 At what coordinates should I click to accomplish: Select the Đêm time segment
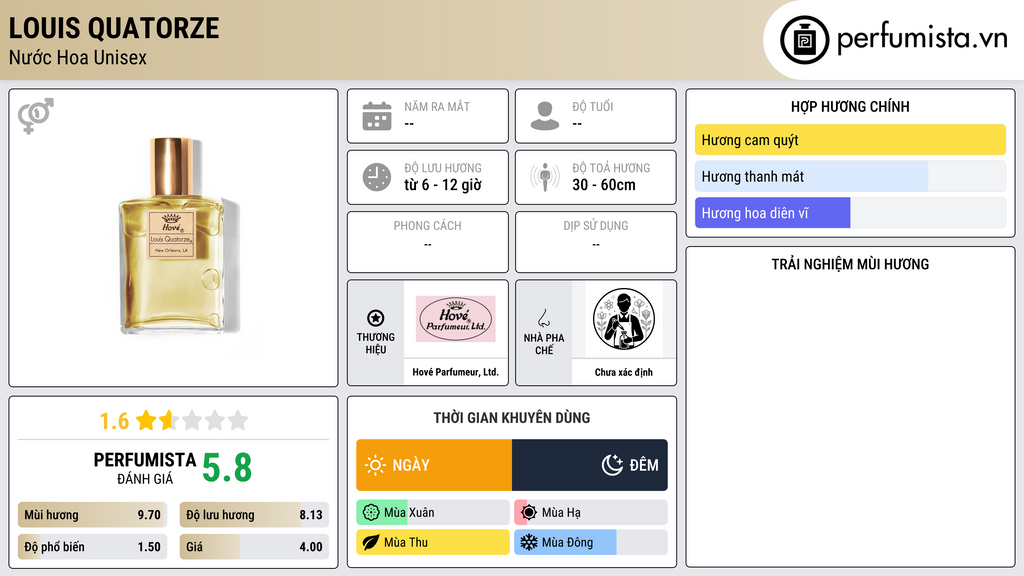click(x=590, y=465)
